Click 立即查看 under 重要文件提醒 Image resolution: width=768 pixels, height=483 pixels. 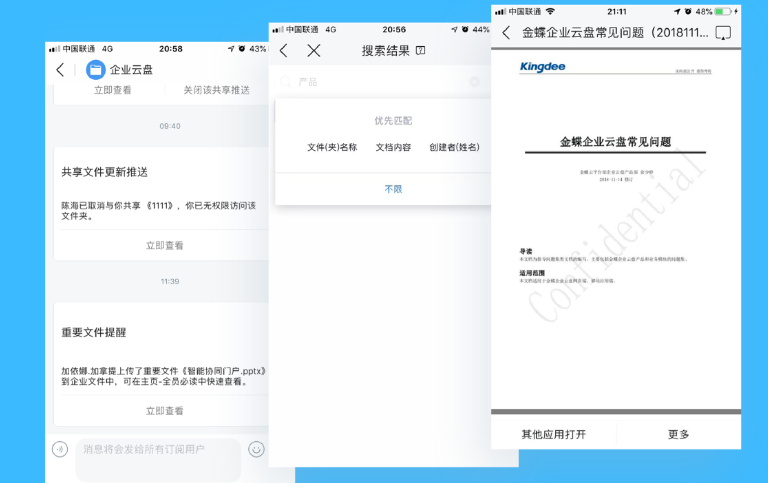click(165, 411)
